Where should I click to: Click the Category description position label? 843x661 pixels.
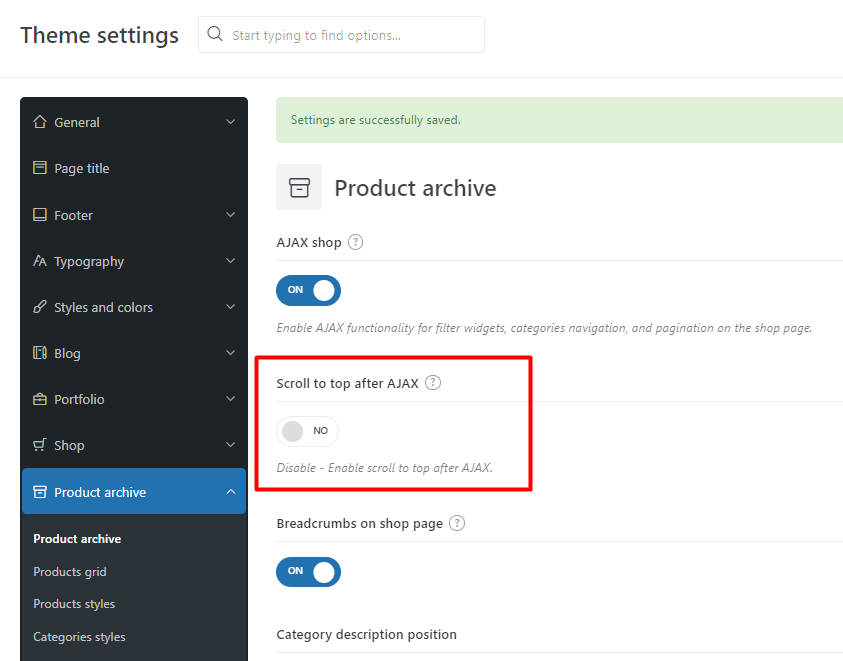(x=367, y=634)
